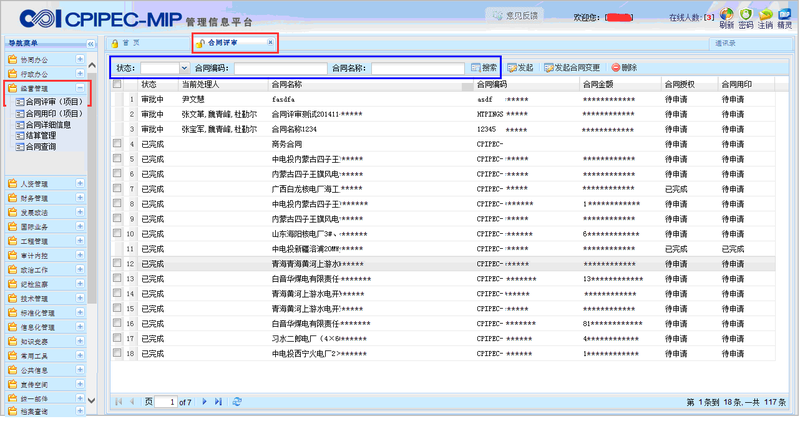Screen dimensions: 800x424
Task: Sort by the 当前处理人 column header
Action: (x=223, y=84)
